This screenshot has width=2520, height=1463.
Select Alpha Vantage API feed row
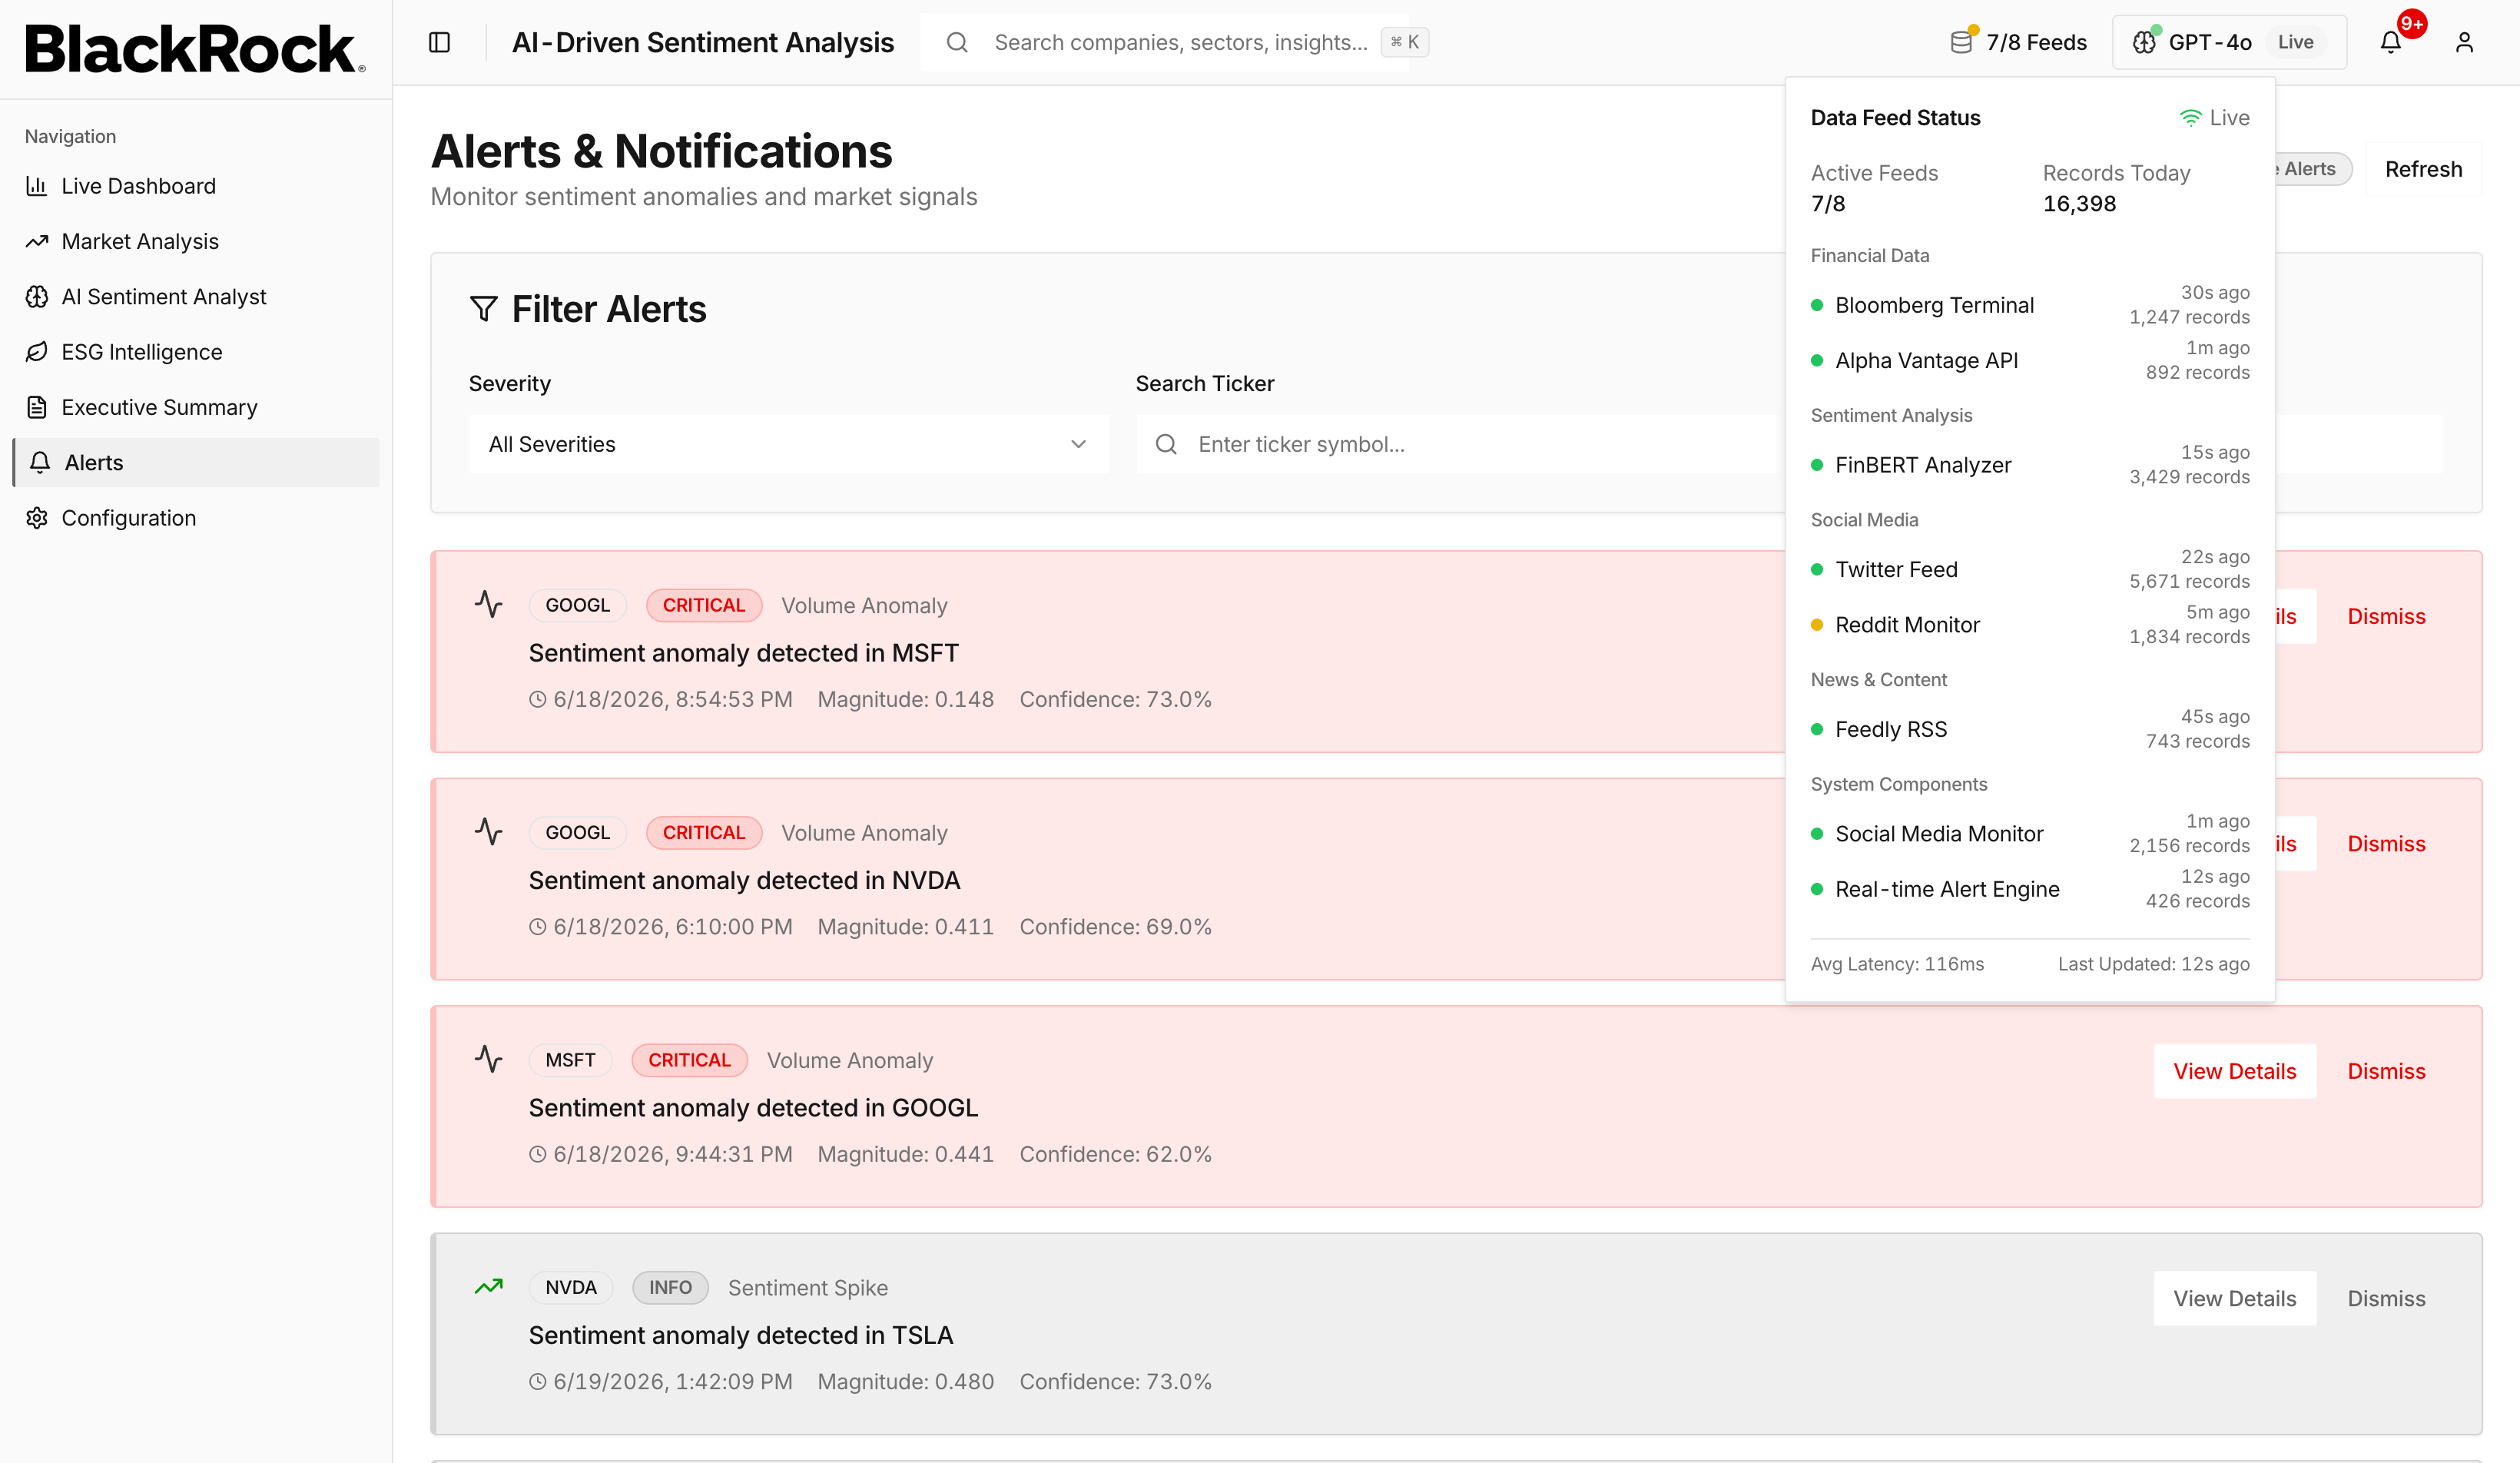(2030, 360)
